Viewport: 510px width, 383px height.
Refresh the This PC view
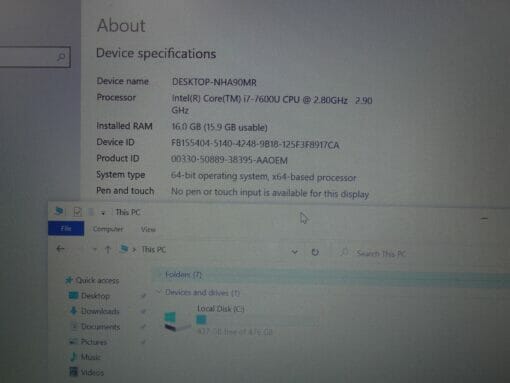click(x=315, y=252)
